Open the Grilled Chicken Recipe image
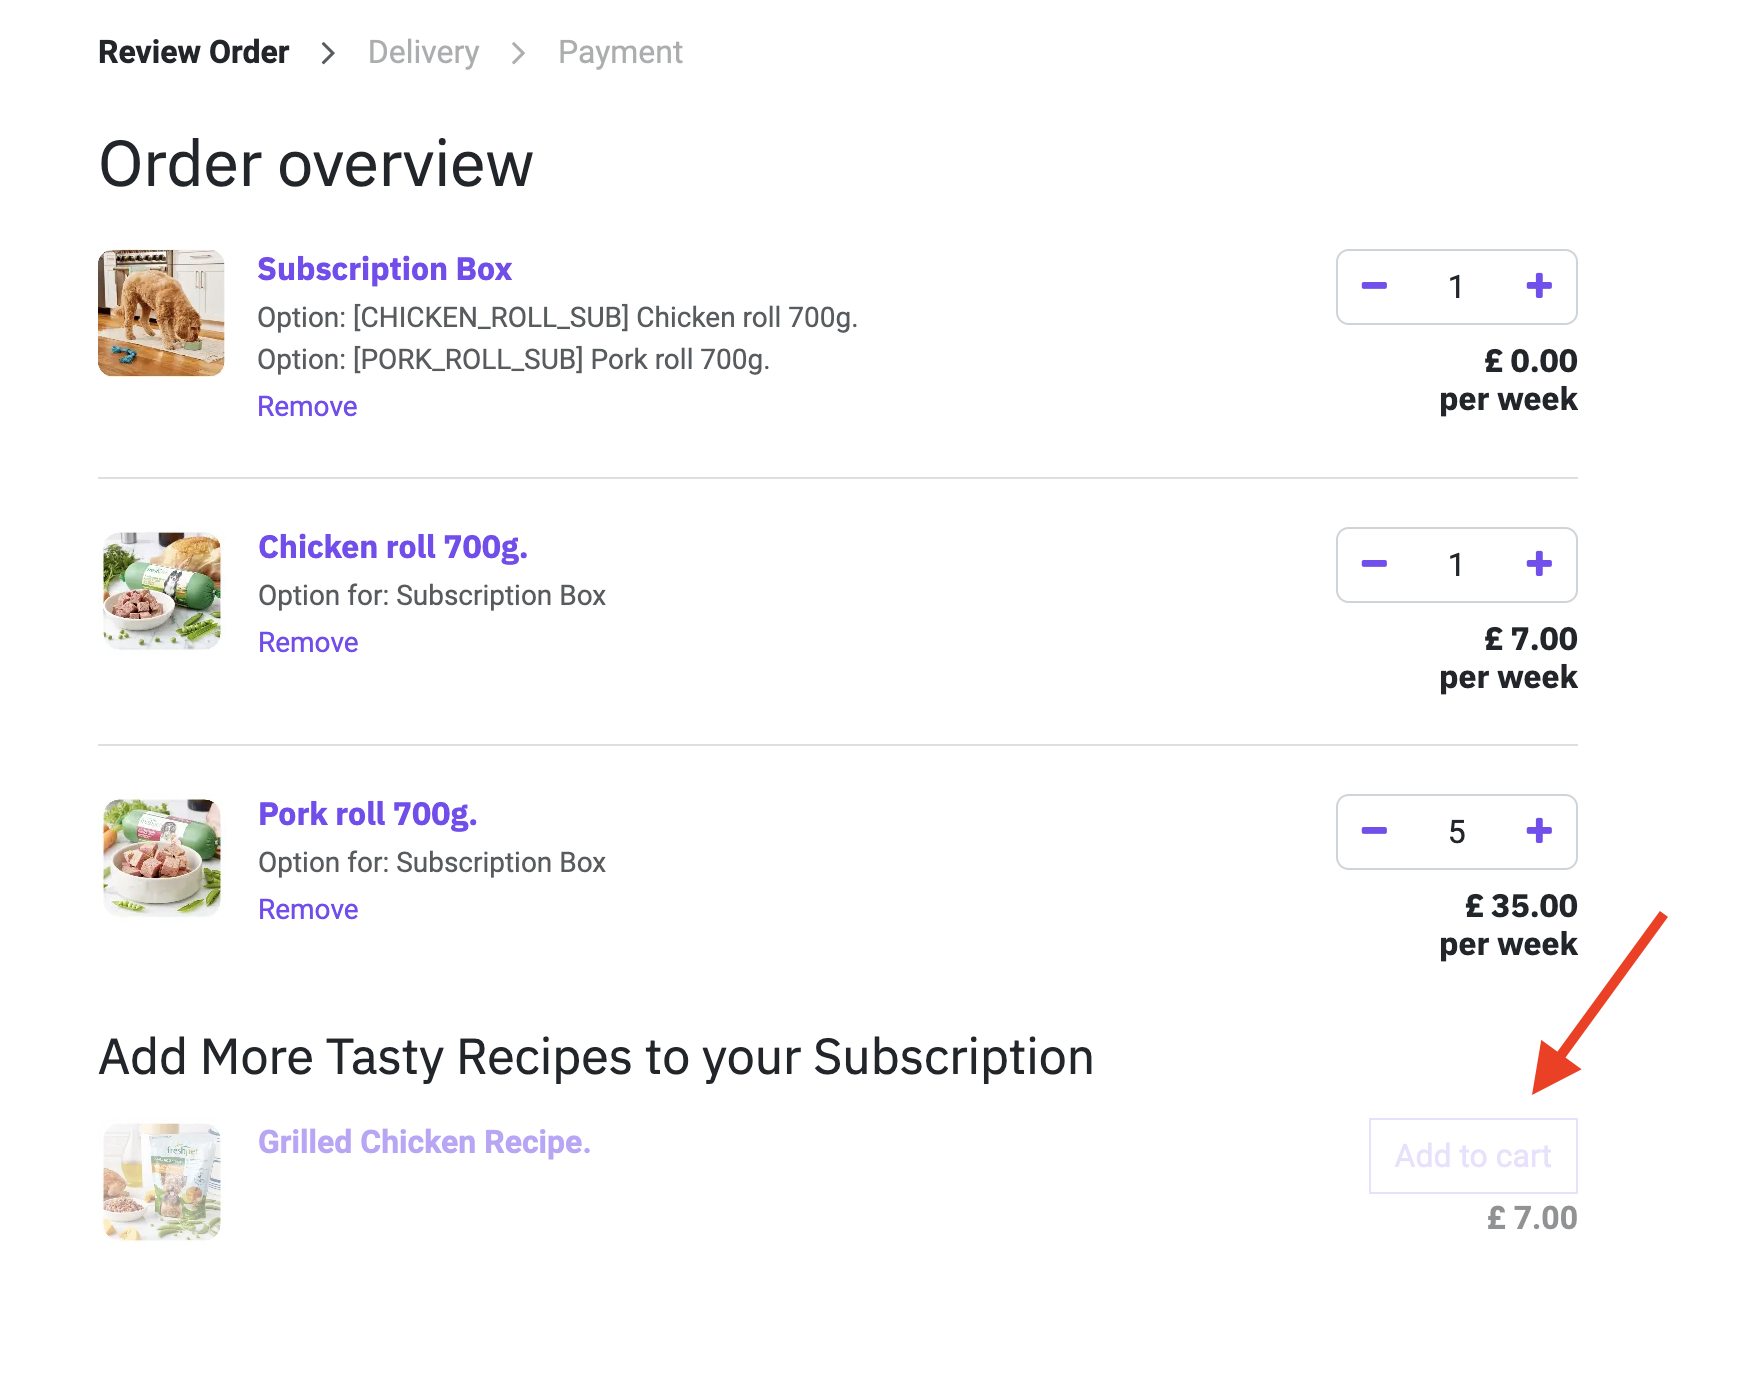Screen dimensions: 1738x1384 [x=162, y=1182]
